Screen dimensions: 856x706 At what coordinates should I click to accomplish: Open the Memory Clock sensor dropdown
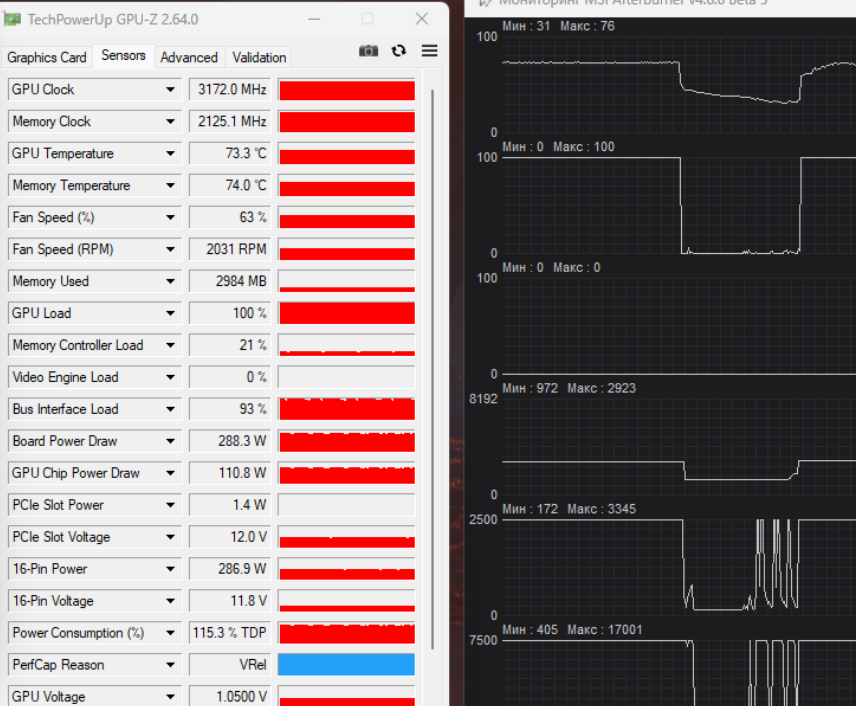pyautogui.click(x=171, y=121)
